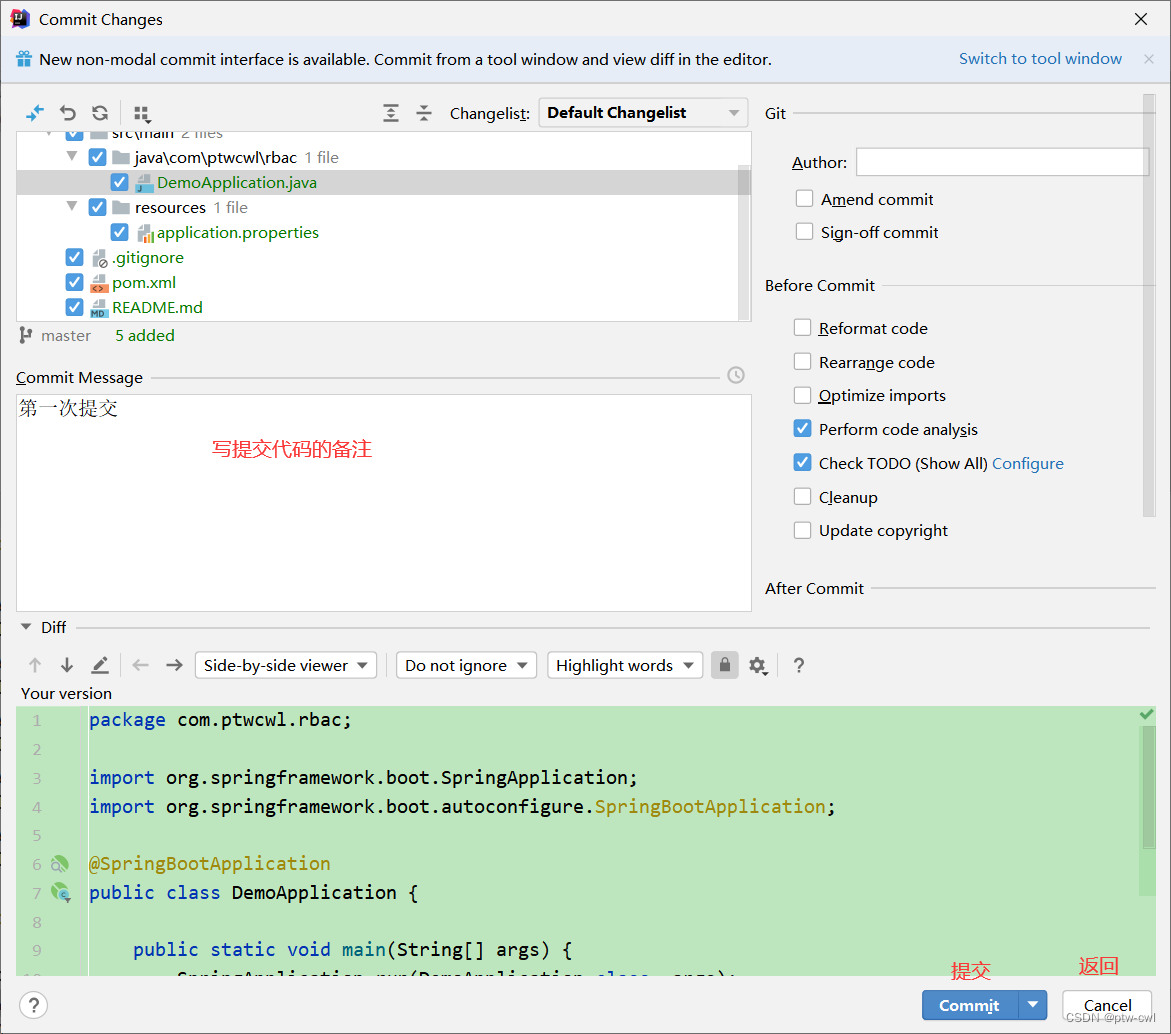
Task: Select application.properties in the tree
Action: pos(237,232)
